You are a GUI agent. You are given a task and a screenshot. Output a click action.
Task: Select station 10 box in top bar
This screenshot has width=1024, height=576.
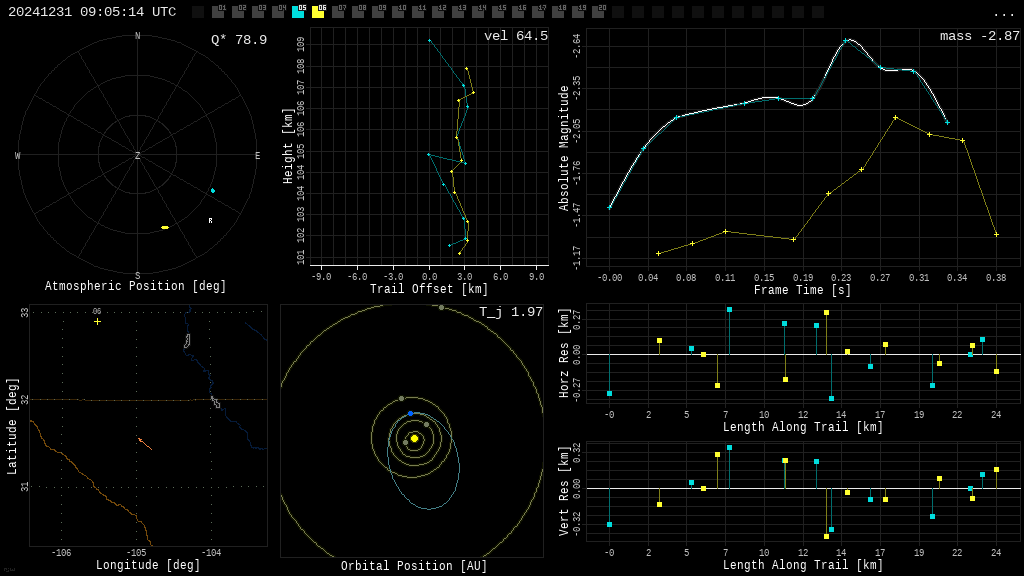[398, 12]
